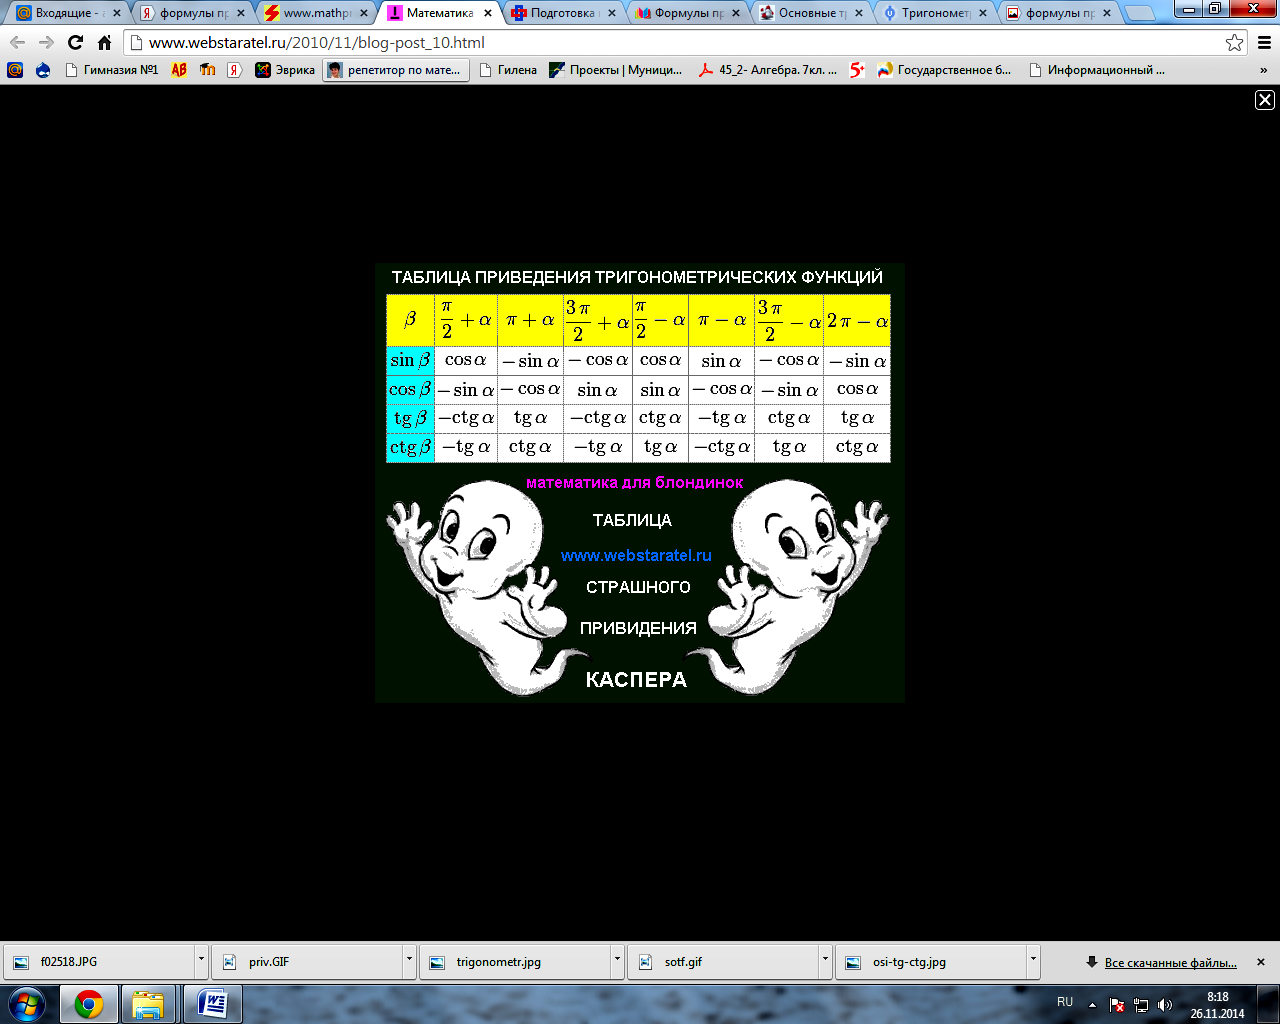The width and height of the screenshot is (1280, 1024).
Task: Open the 'Информационный ...' bookmark
Action: (1097, 70)
